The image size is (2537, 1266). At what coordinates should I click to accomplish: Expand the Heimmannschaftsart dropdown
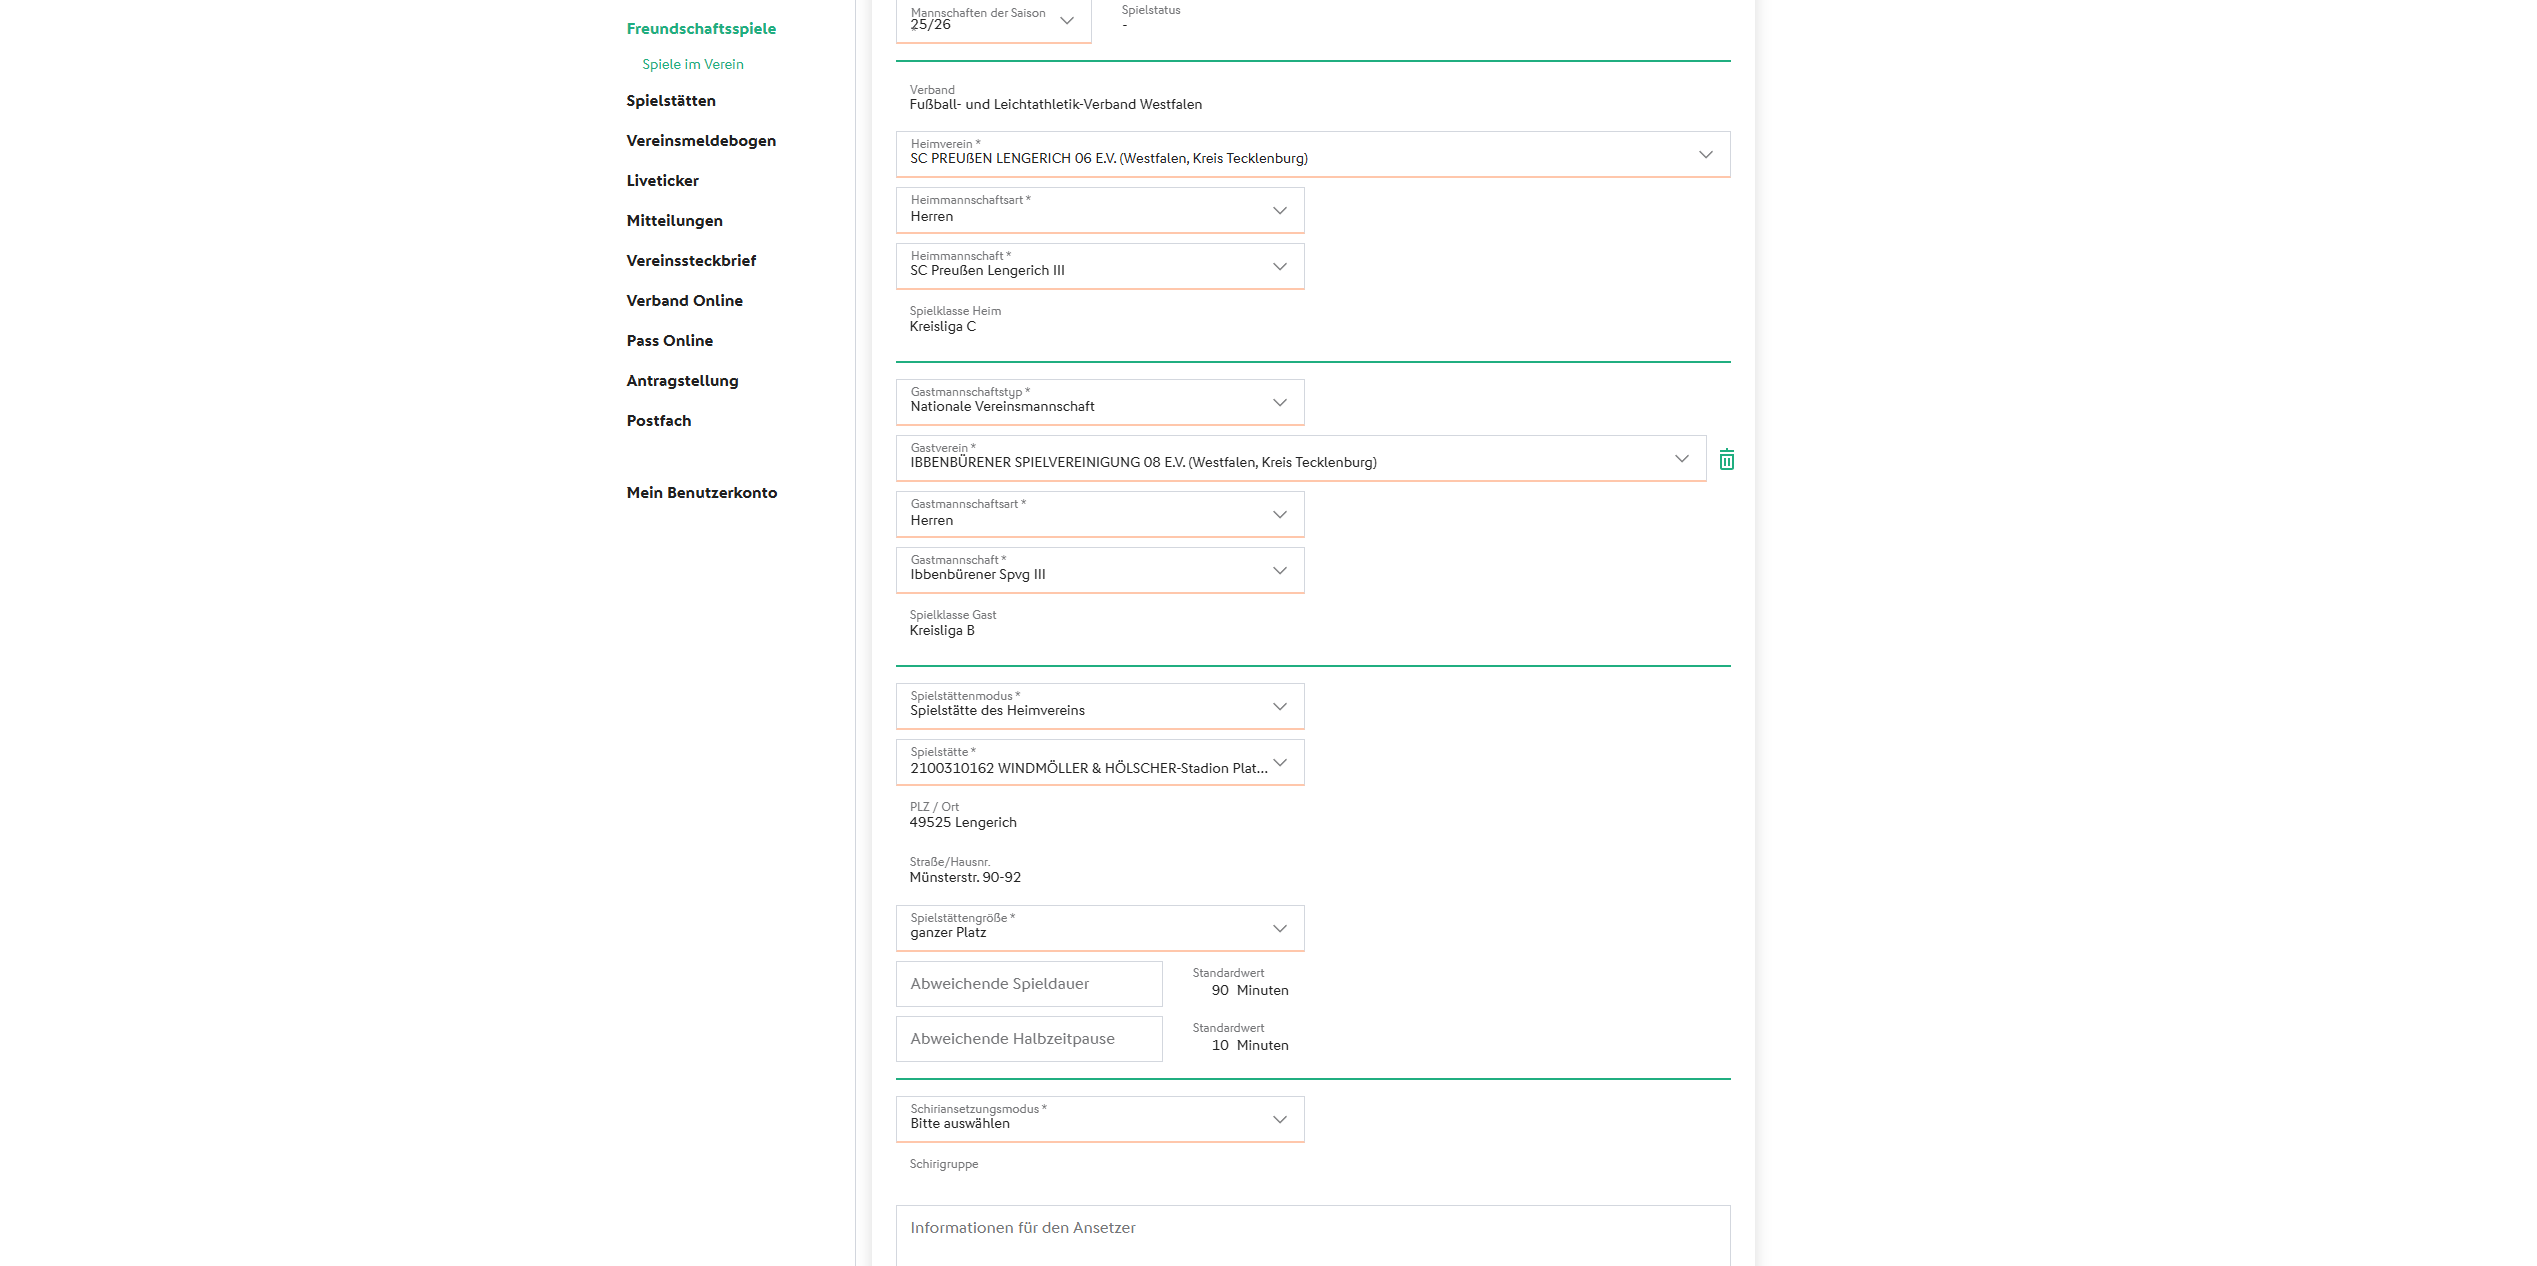click(x=1099, y=211)
